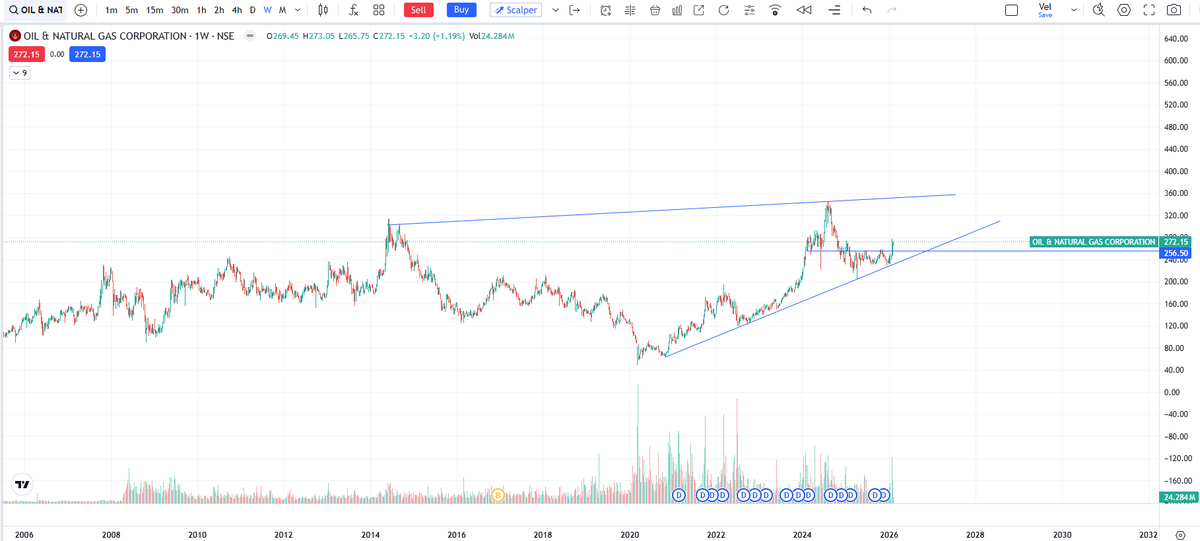Select the 1h timeframe
Image resolution: width=1200 pixels, height=541 pixels.
click(202, 10)
